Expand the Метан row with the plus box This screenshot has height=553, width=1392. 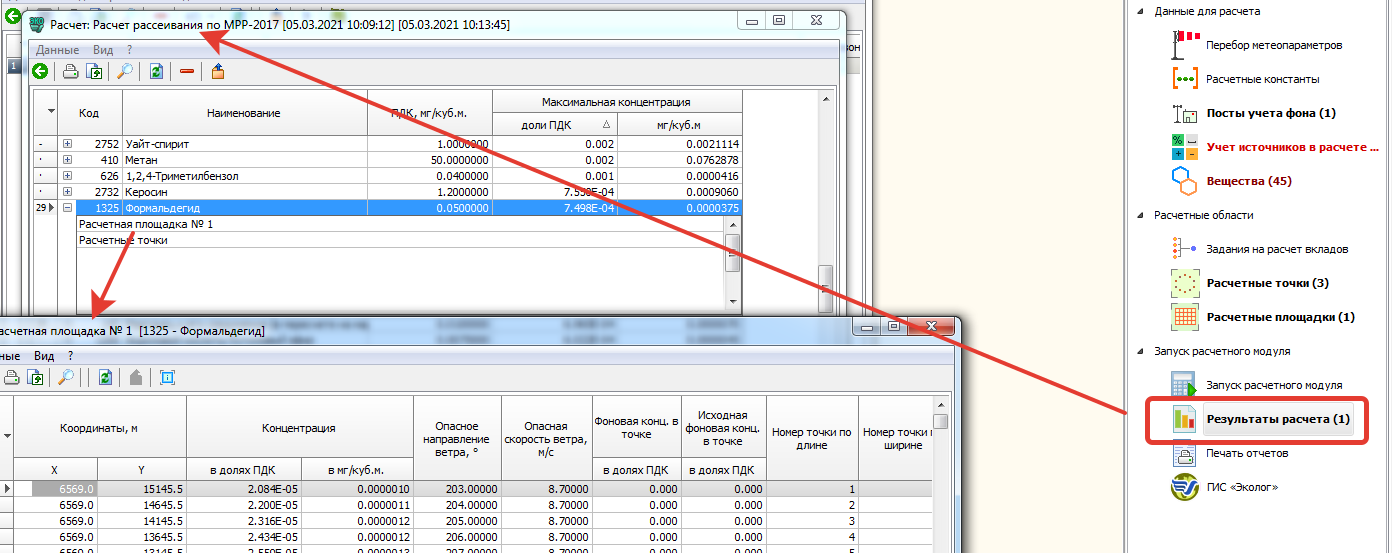click(68, 160)
